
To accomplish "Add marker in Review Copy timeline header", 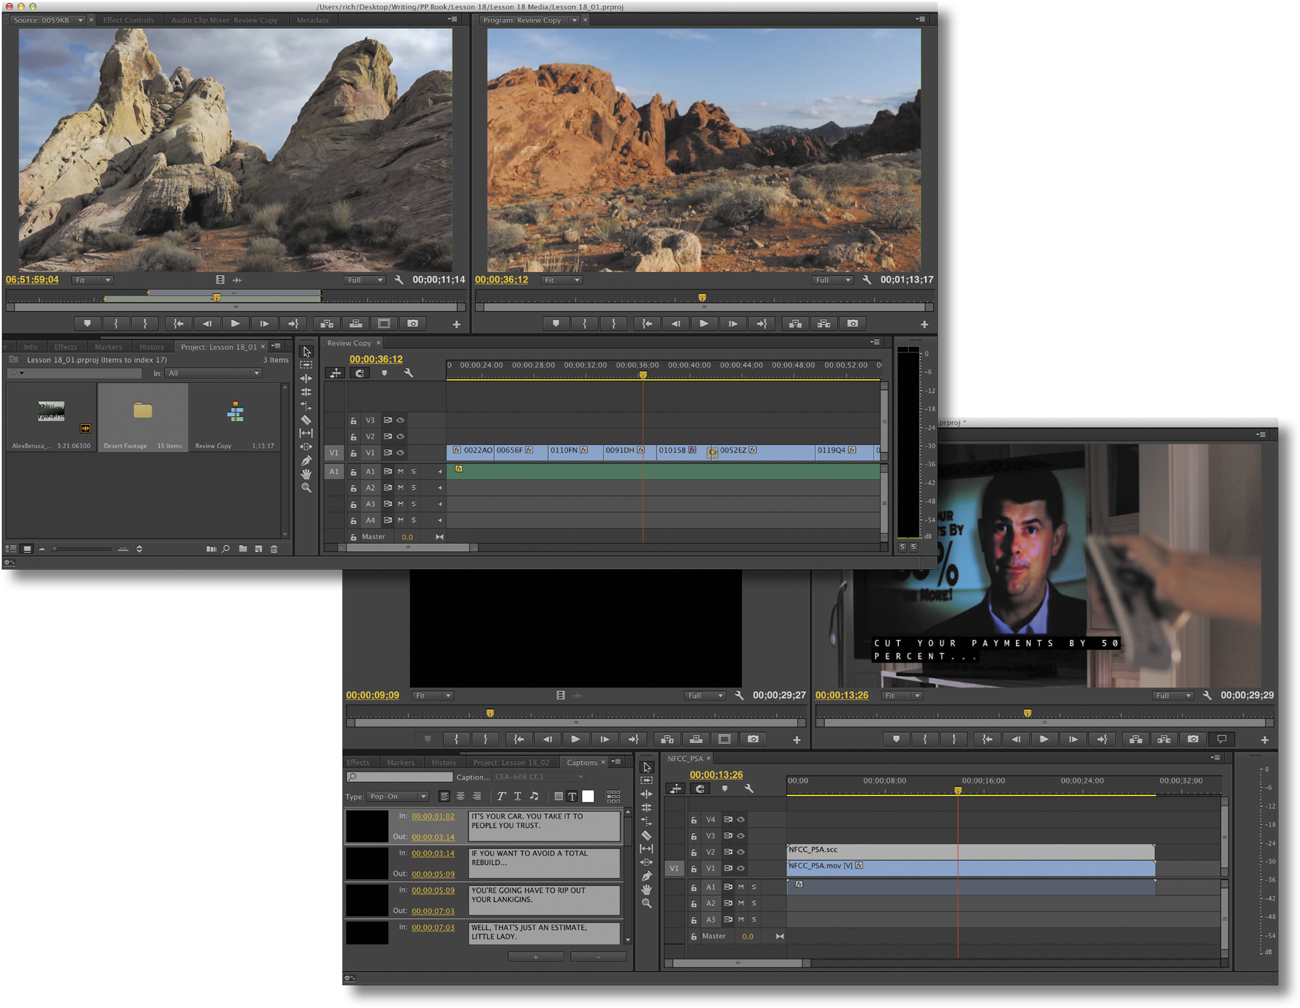I will tap(384, 373).
